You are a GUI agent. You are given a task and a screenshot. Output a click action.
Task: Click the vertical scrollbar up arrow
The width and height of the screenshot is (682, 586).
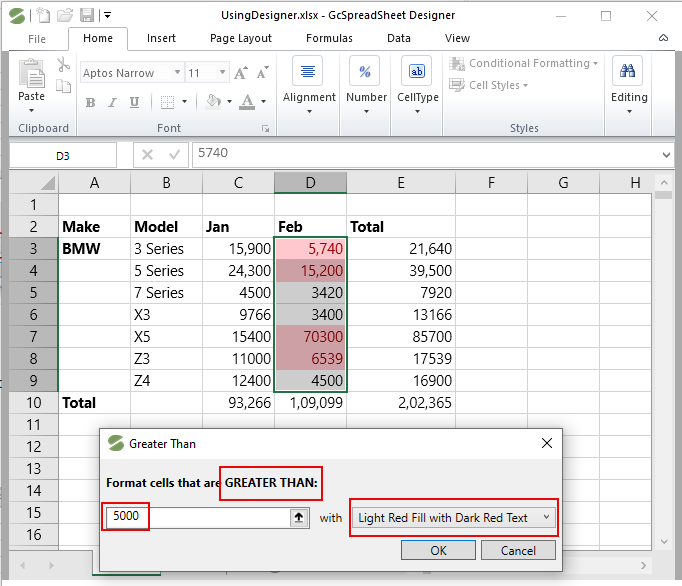tap(664, 183)
